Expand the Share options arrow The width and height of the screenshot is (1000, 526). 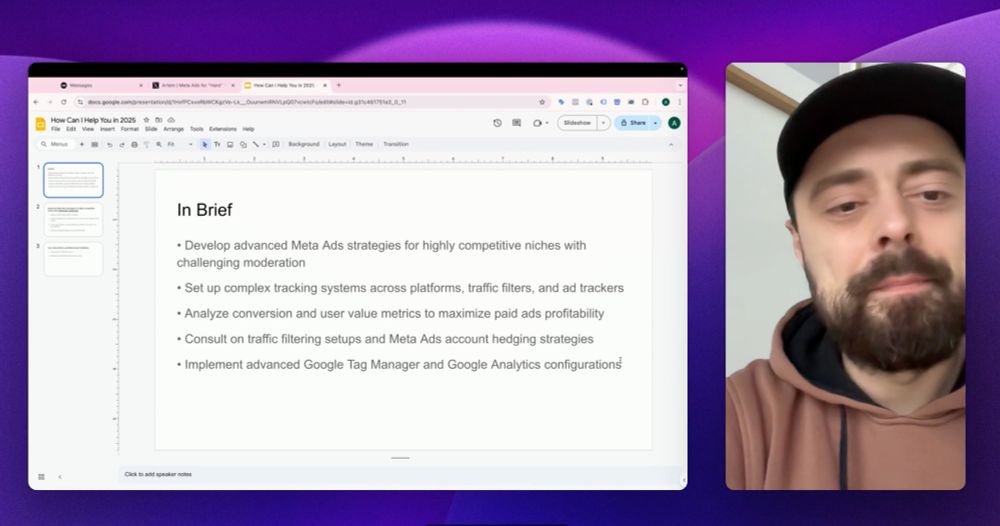point(655,123)
